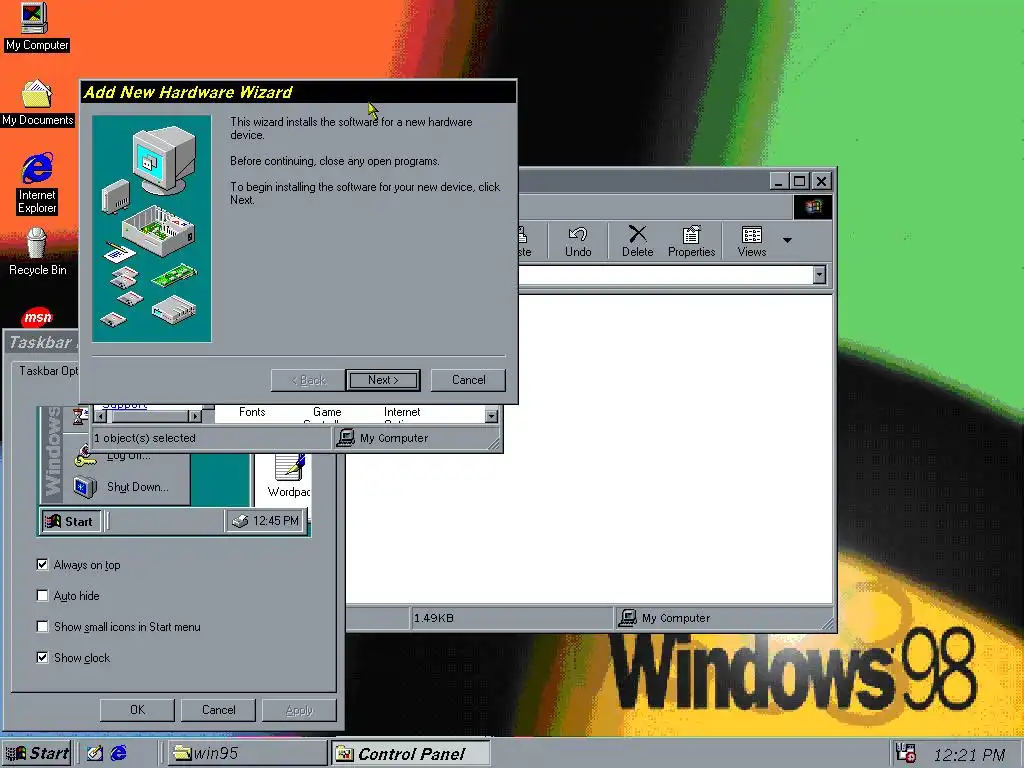Maximize the explorer window

[x=799, y=181]
